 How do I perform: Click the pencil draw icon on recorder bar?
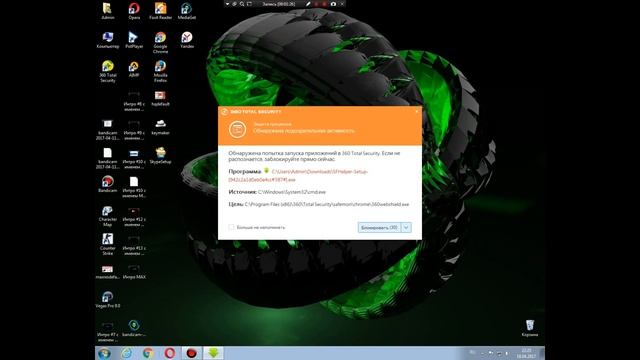click(x=309, y=4)
